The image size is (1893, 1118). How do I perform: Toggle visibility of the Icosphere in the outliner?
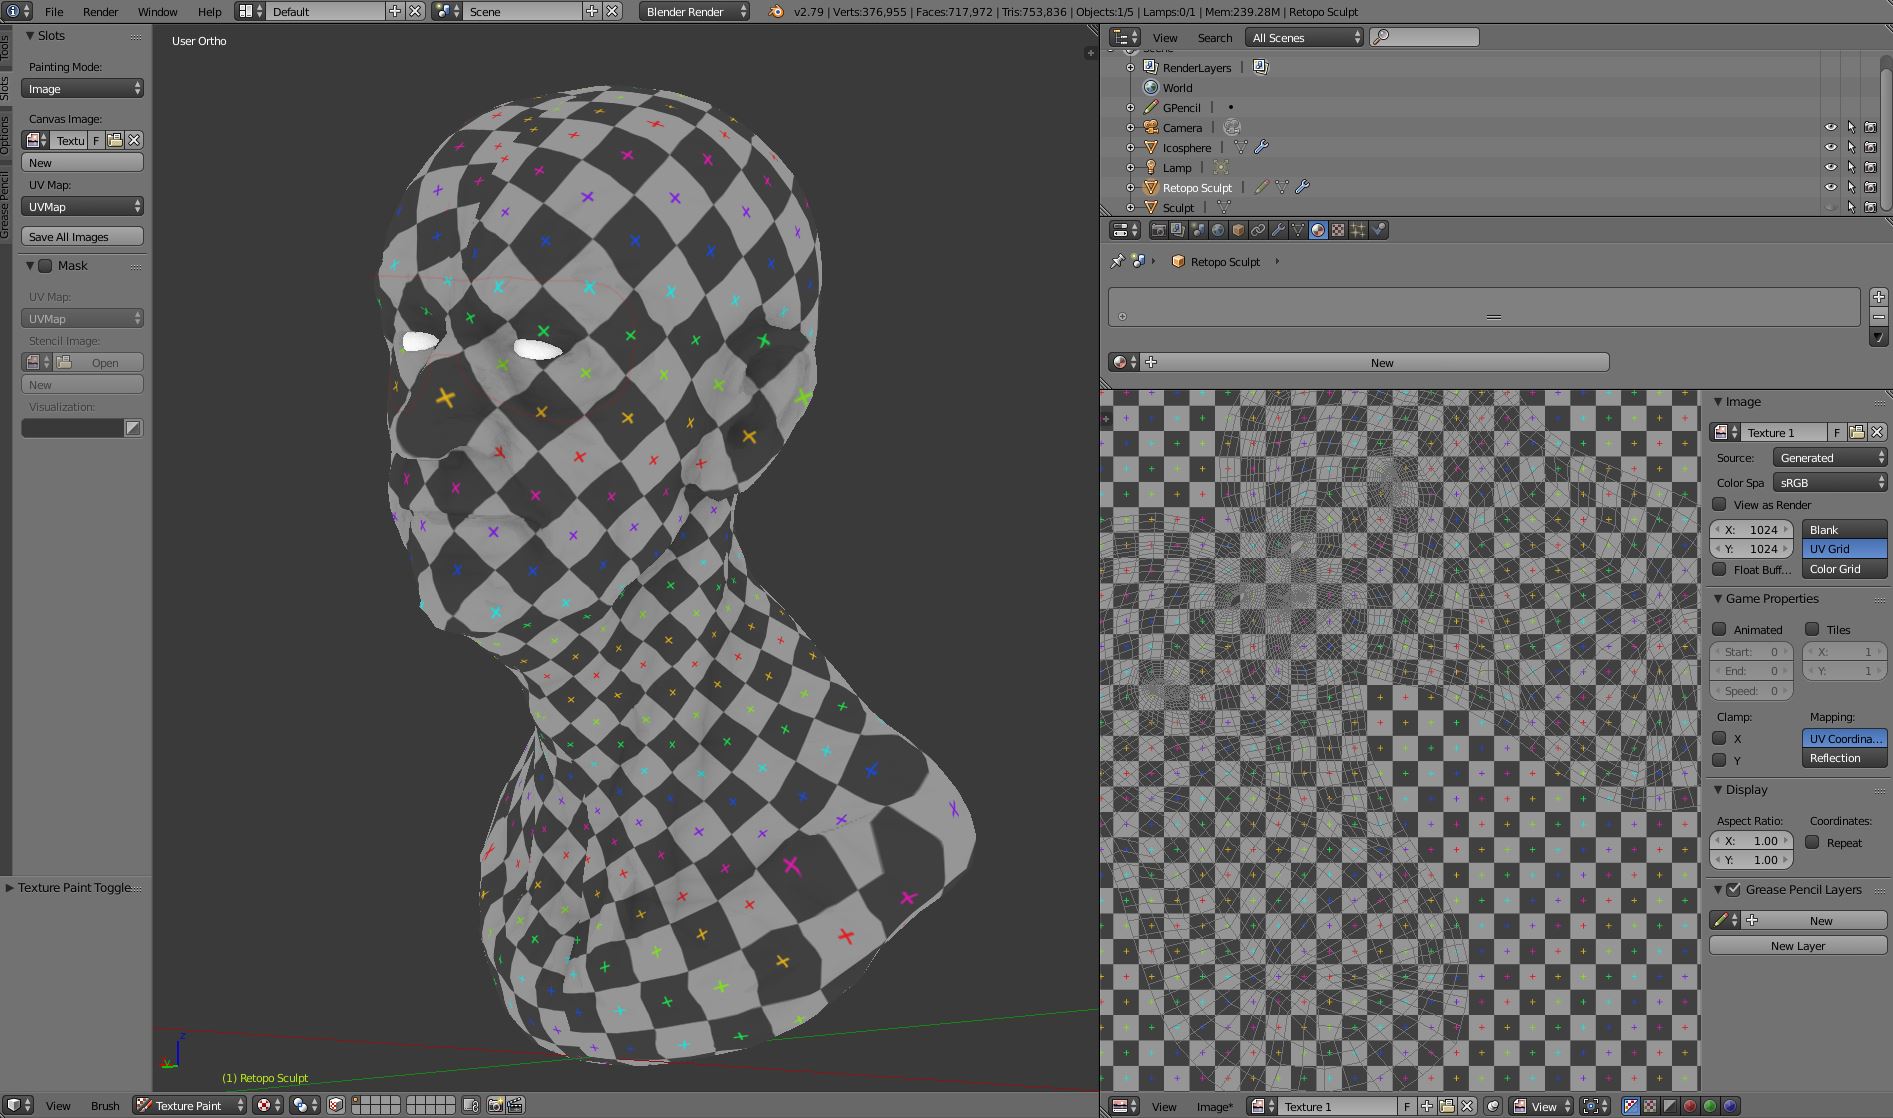1830,147
